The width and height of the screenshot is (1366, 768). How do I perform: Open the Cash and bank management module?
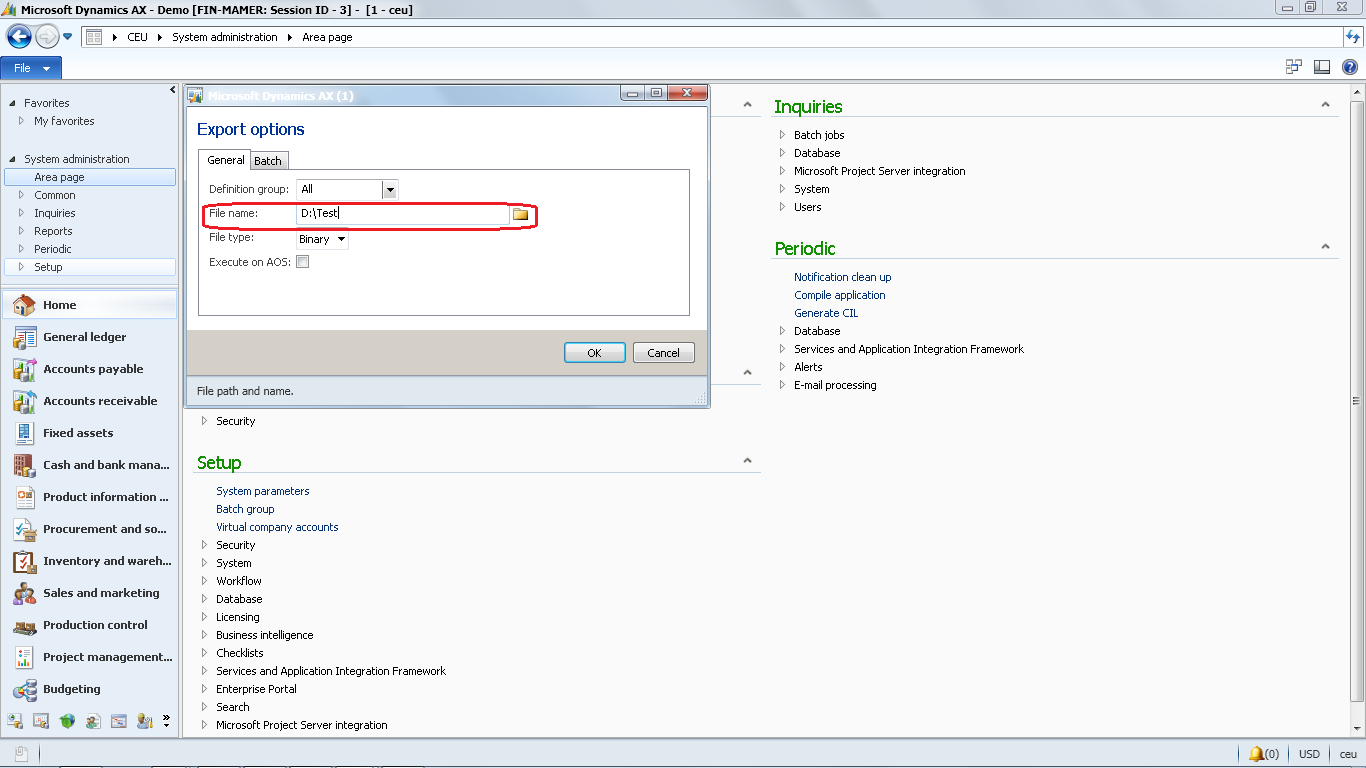pyautogui.click(x=90, y=465)
